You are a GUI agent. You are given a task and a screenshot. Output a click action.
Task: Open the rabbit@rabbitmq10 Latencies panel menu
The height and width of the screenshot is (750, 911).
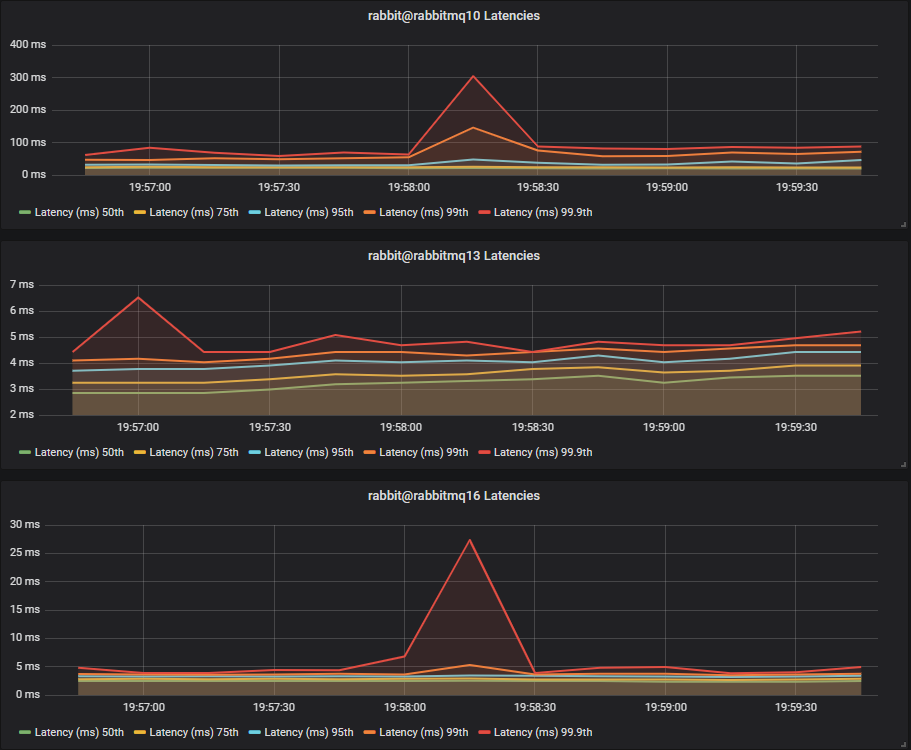[455, 15]
